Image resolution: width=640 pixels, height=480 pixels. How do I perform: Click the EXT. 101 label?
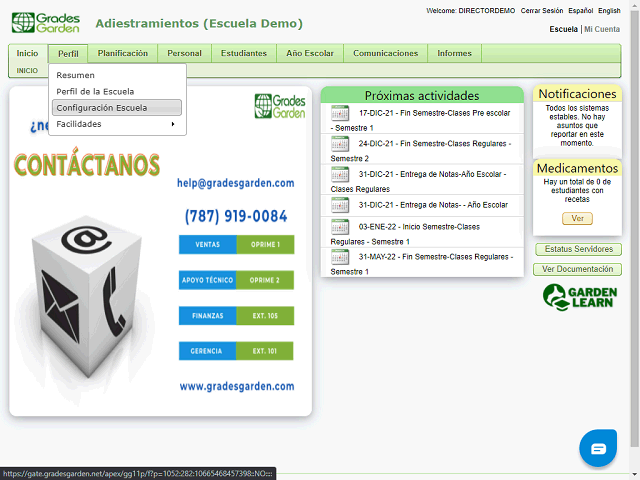265,351
